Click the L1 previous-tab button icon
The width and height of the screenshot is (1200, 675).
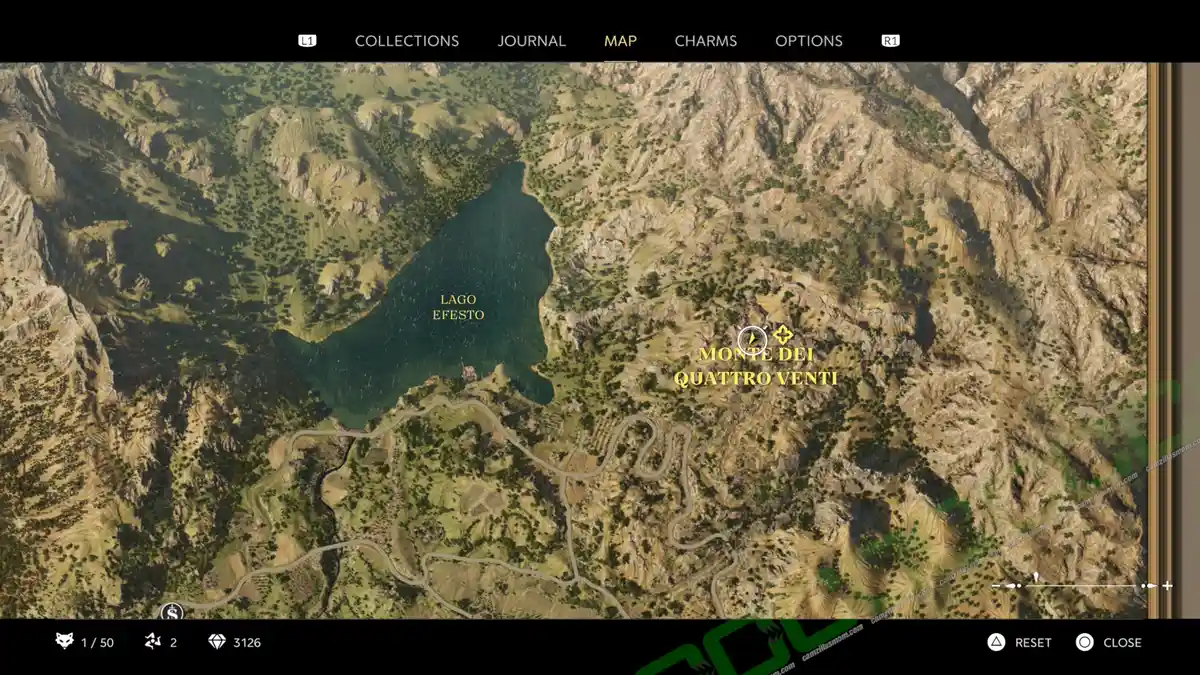(x=307, y=41)
